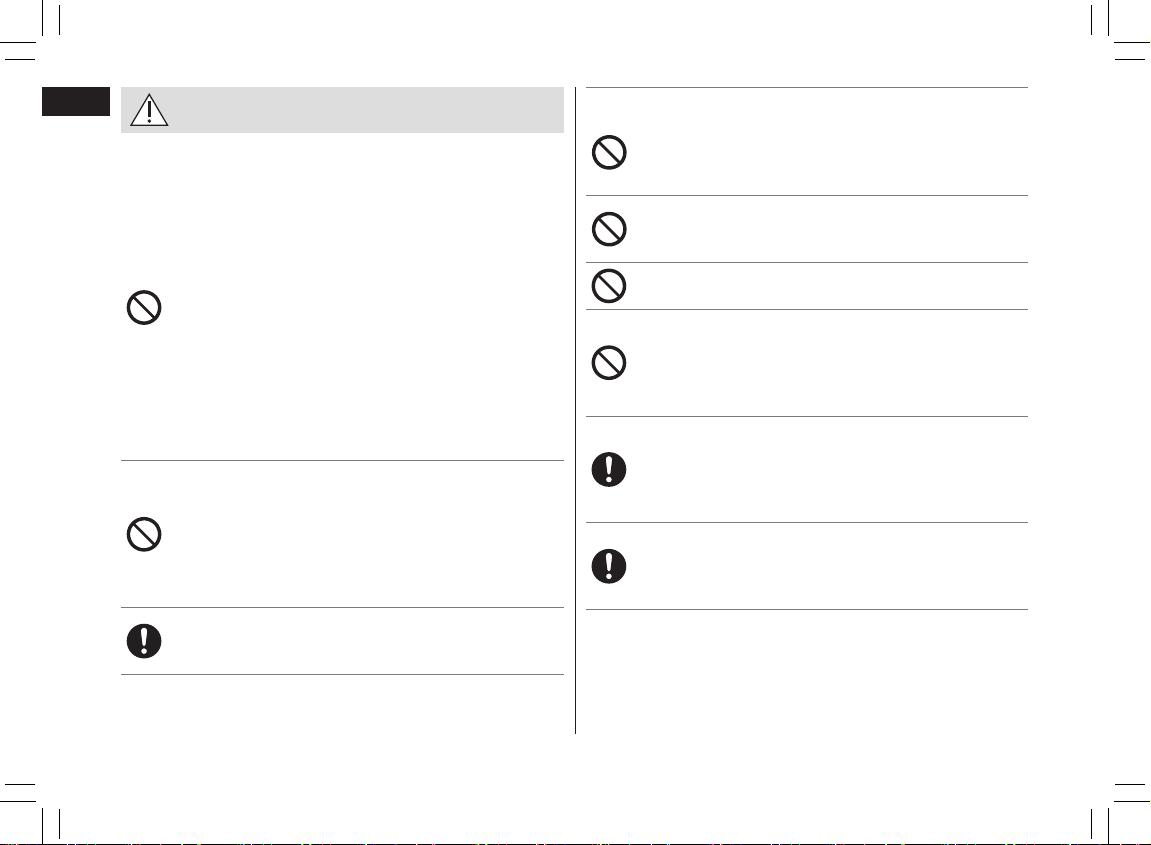Screen dimensions: 1151x845
Task: Click the vertical divider between the columns
Action: (x=576, y=410)
